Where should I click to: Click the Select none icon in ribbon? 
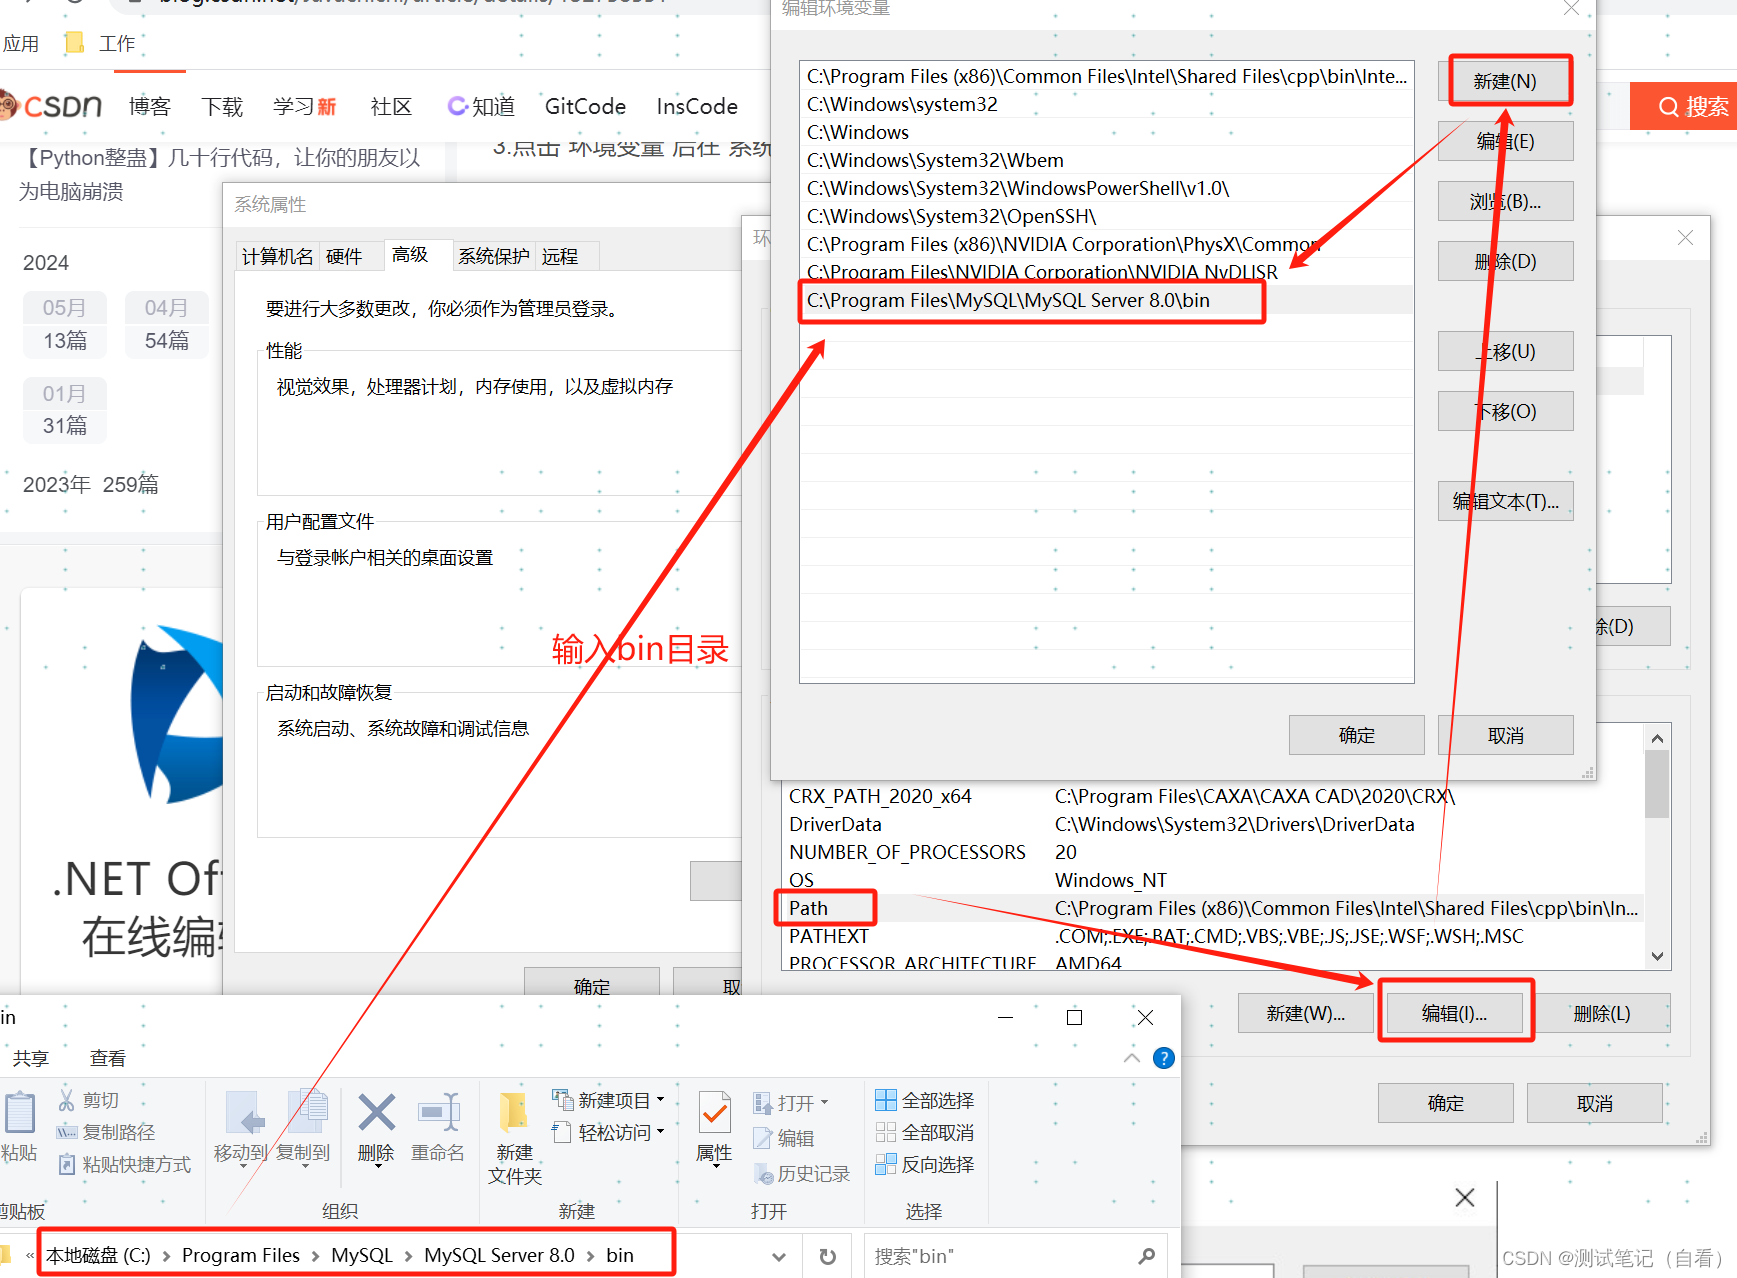(885, 1132)
